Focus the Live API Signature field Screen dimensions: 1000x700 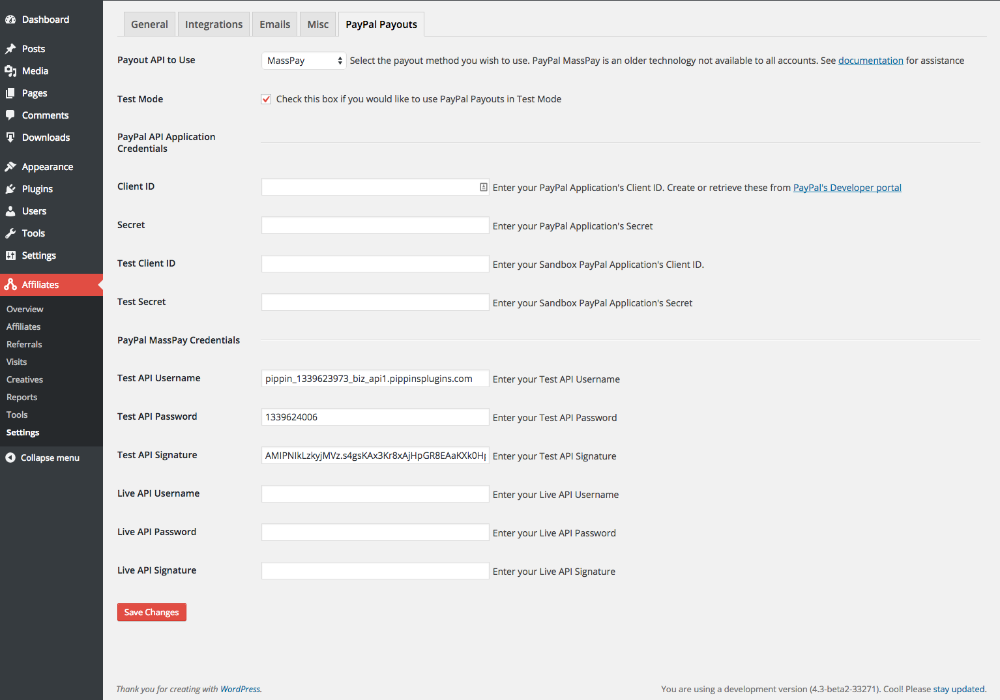[x=375, y=571]
